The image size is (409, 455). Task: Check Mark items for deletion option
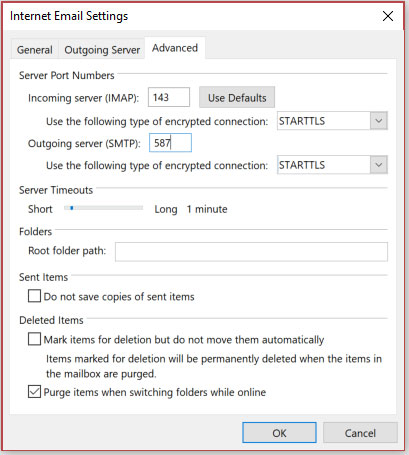point(34,339)
